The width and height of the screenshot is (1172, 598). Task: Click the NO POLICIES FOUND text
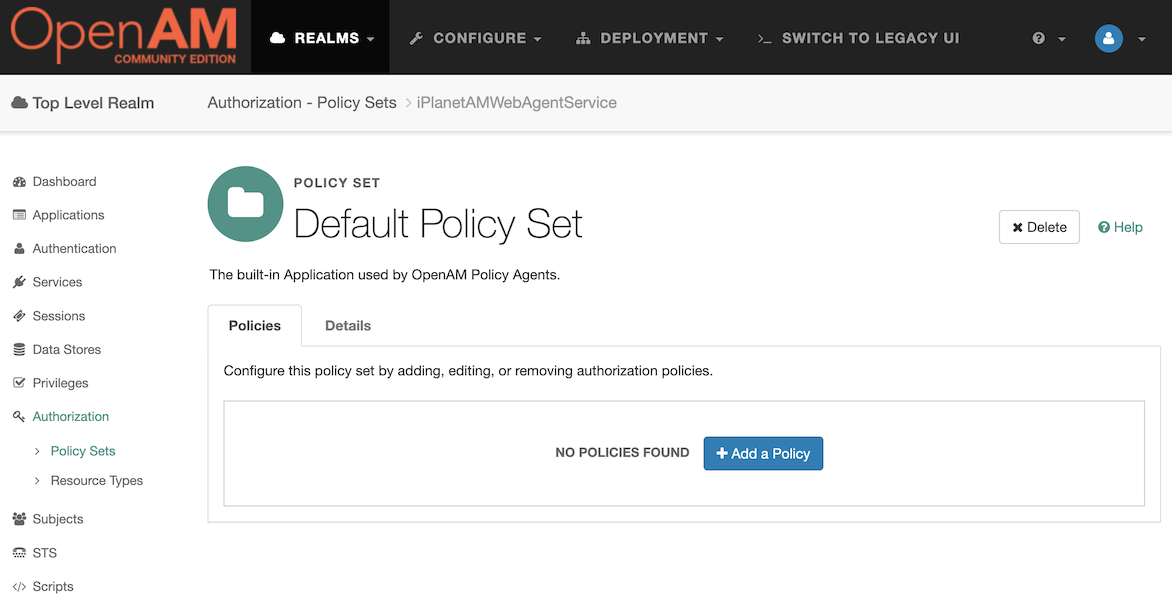point(622,452)
